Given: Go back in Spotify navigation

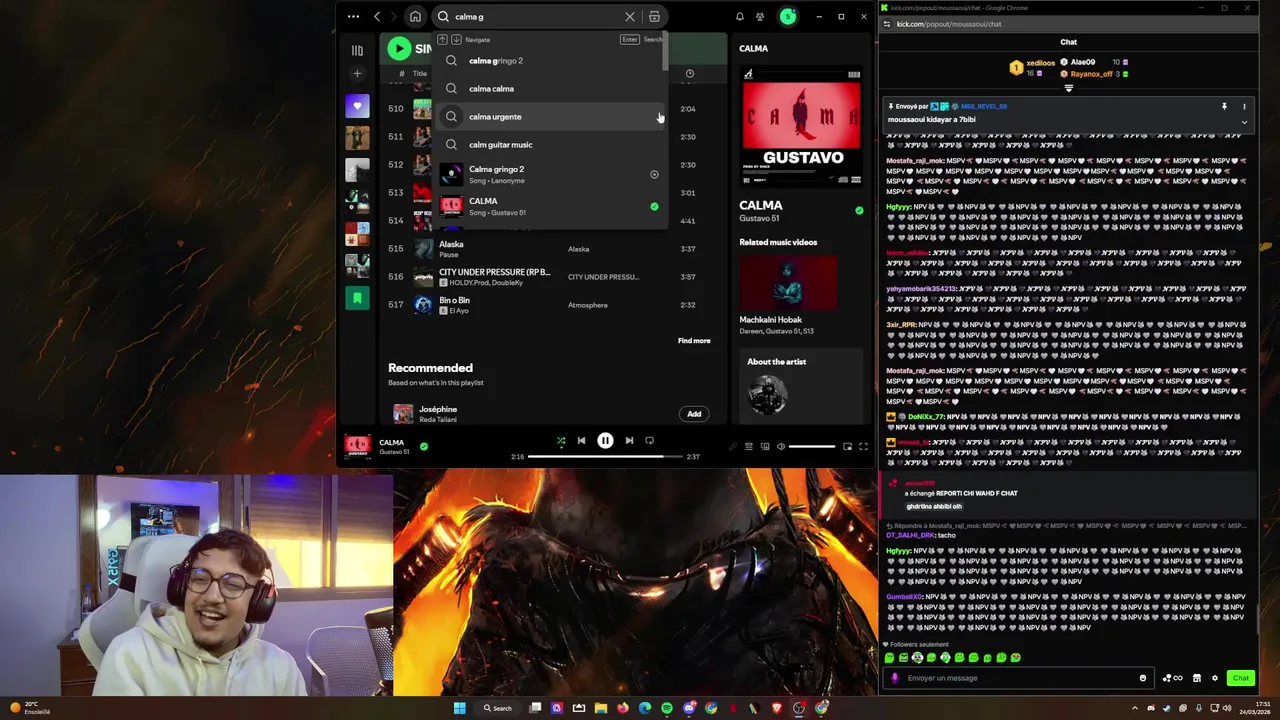Looking at the screenshot, I should (x=377, y=16).
